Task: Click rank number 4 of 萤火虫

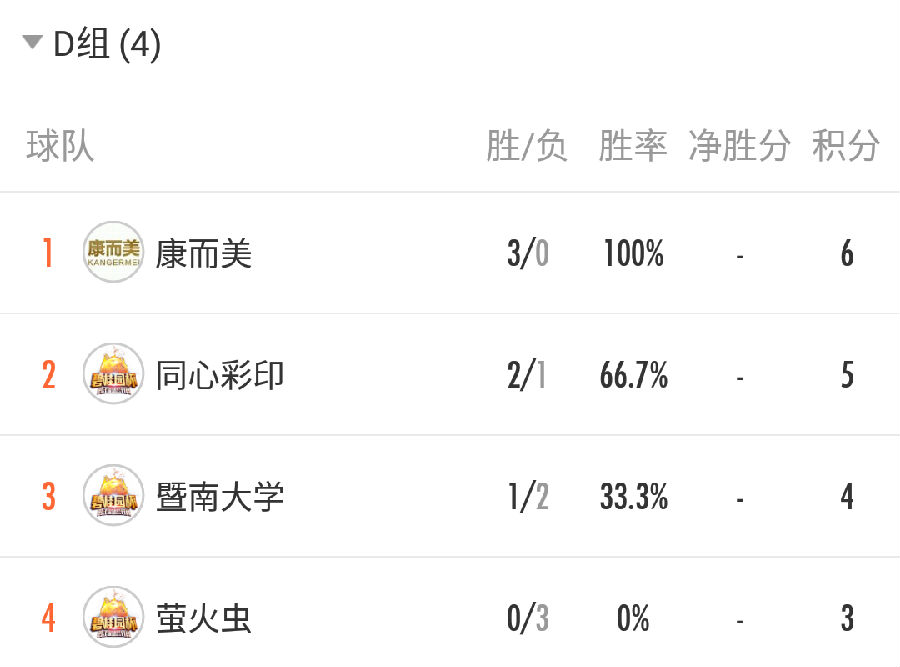Action: 49,618
